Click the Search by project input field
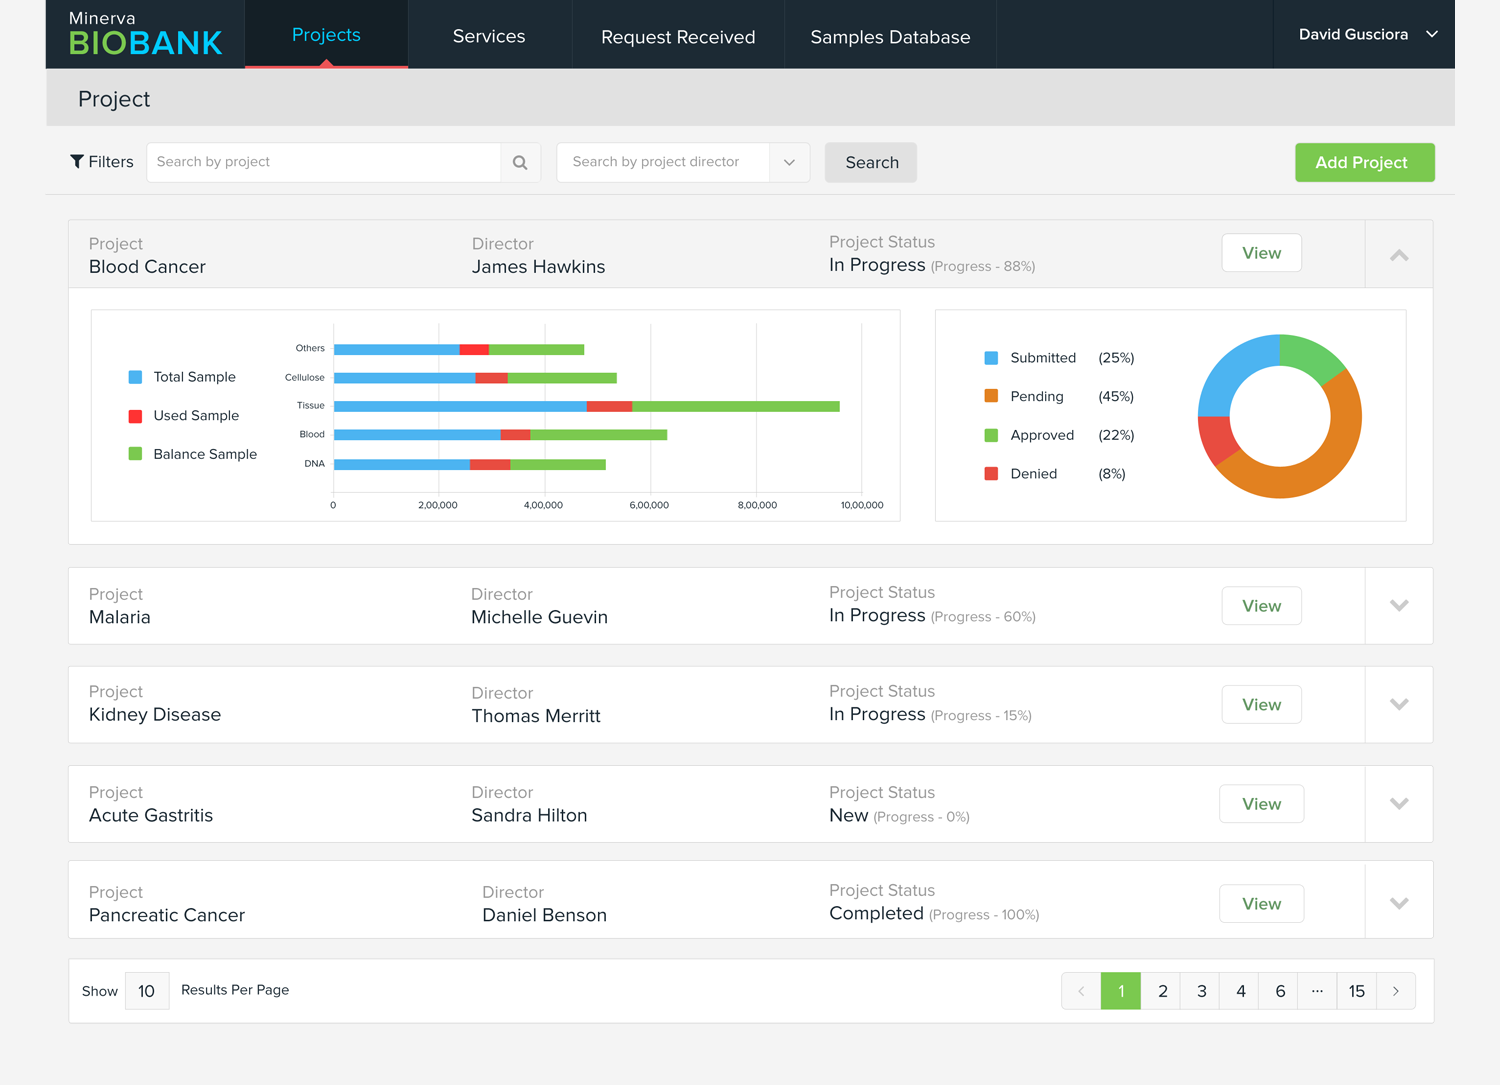Image resolution: width=1500 pixels, height=1085 pixels. point(324,163)
